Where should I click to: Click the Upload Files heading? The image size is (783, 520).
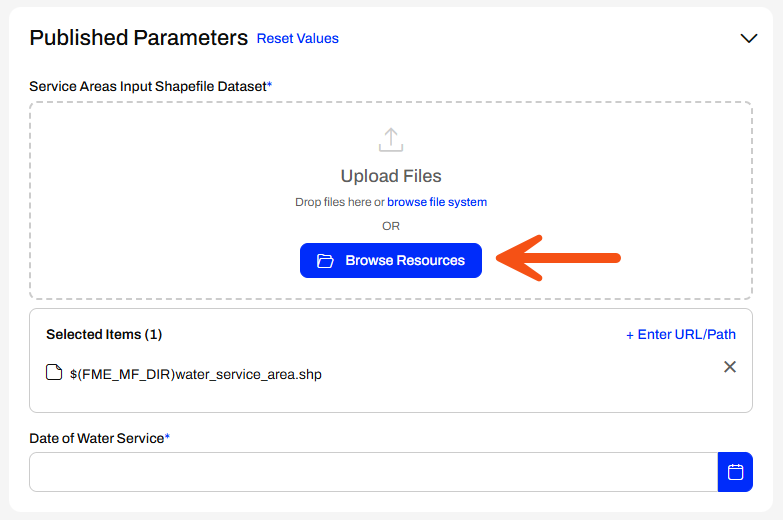[391, 176]
